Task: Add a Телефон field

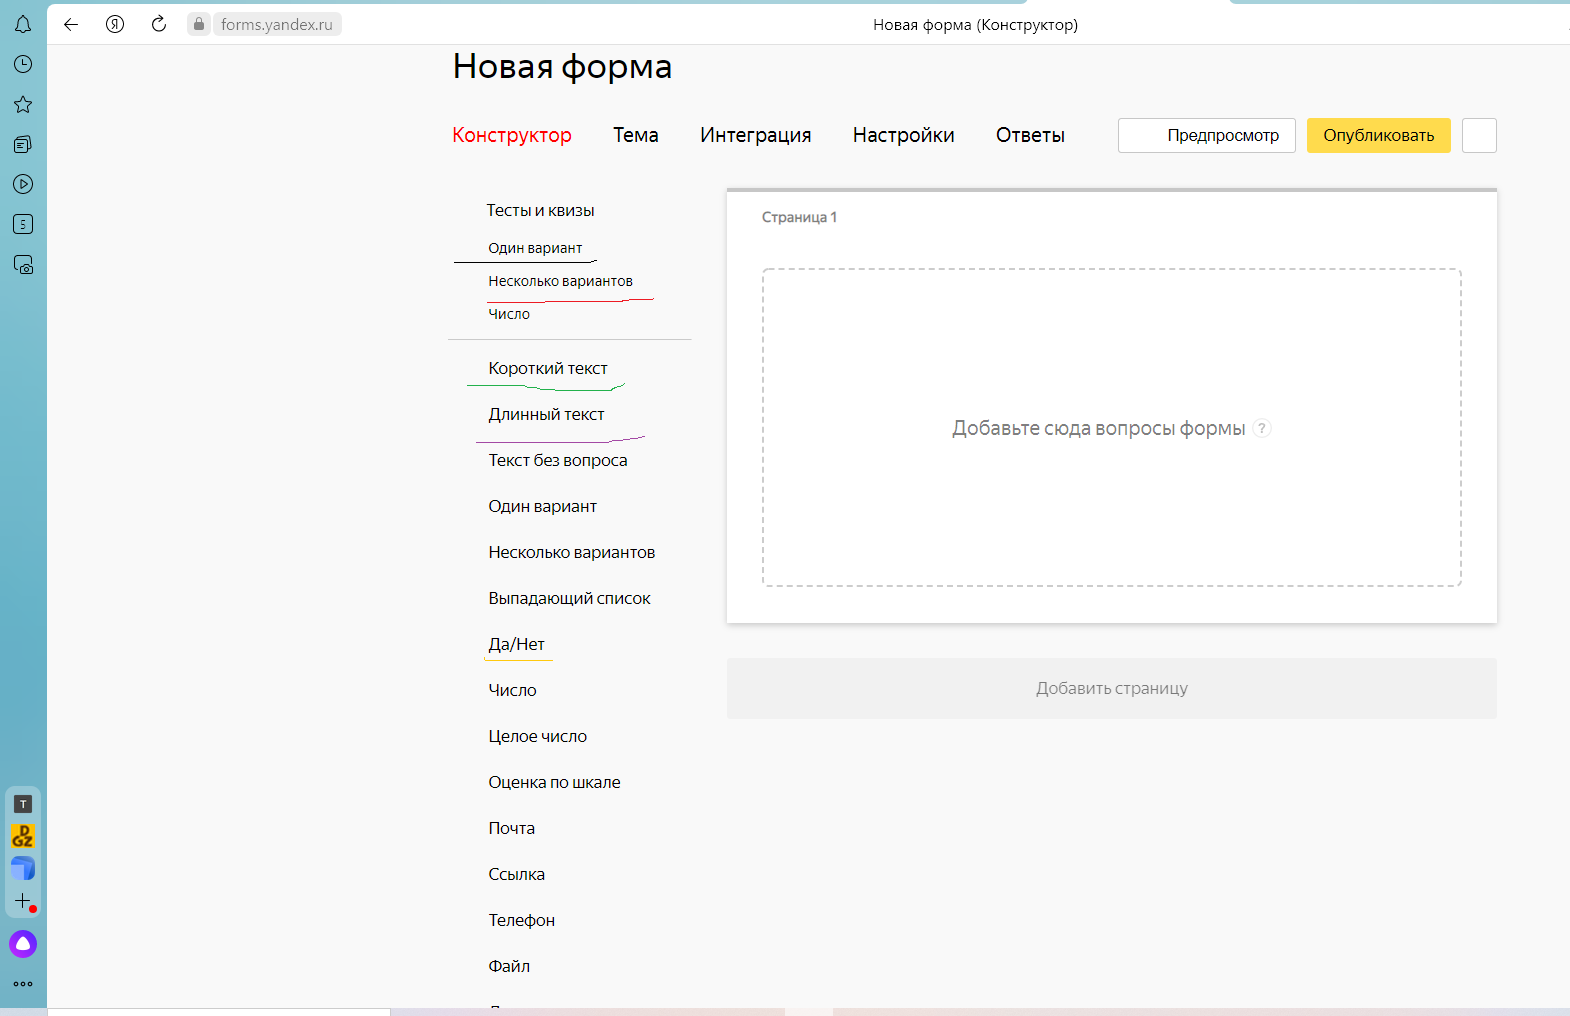Action: tap(521, 920)
